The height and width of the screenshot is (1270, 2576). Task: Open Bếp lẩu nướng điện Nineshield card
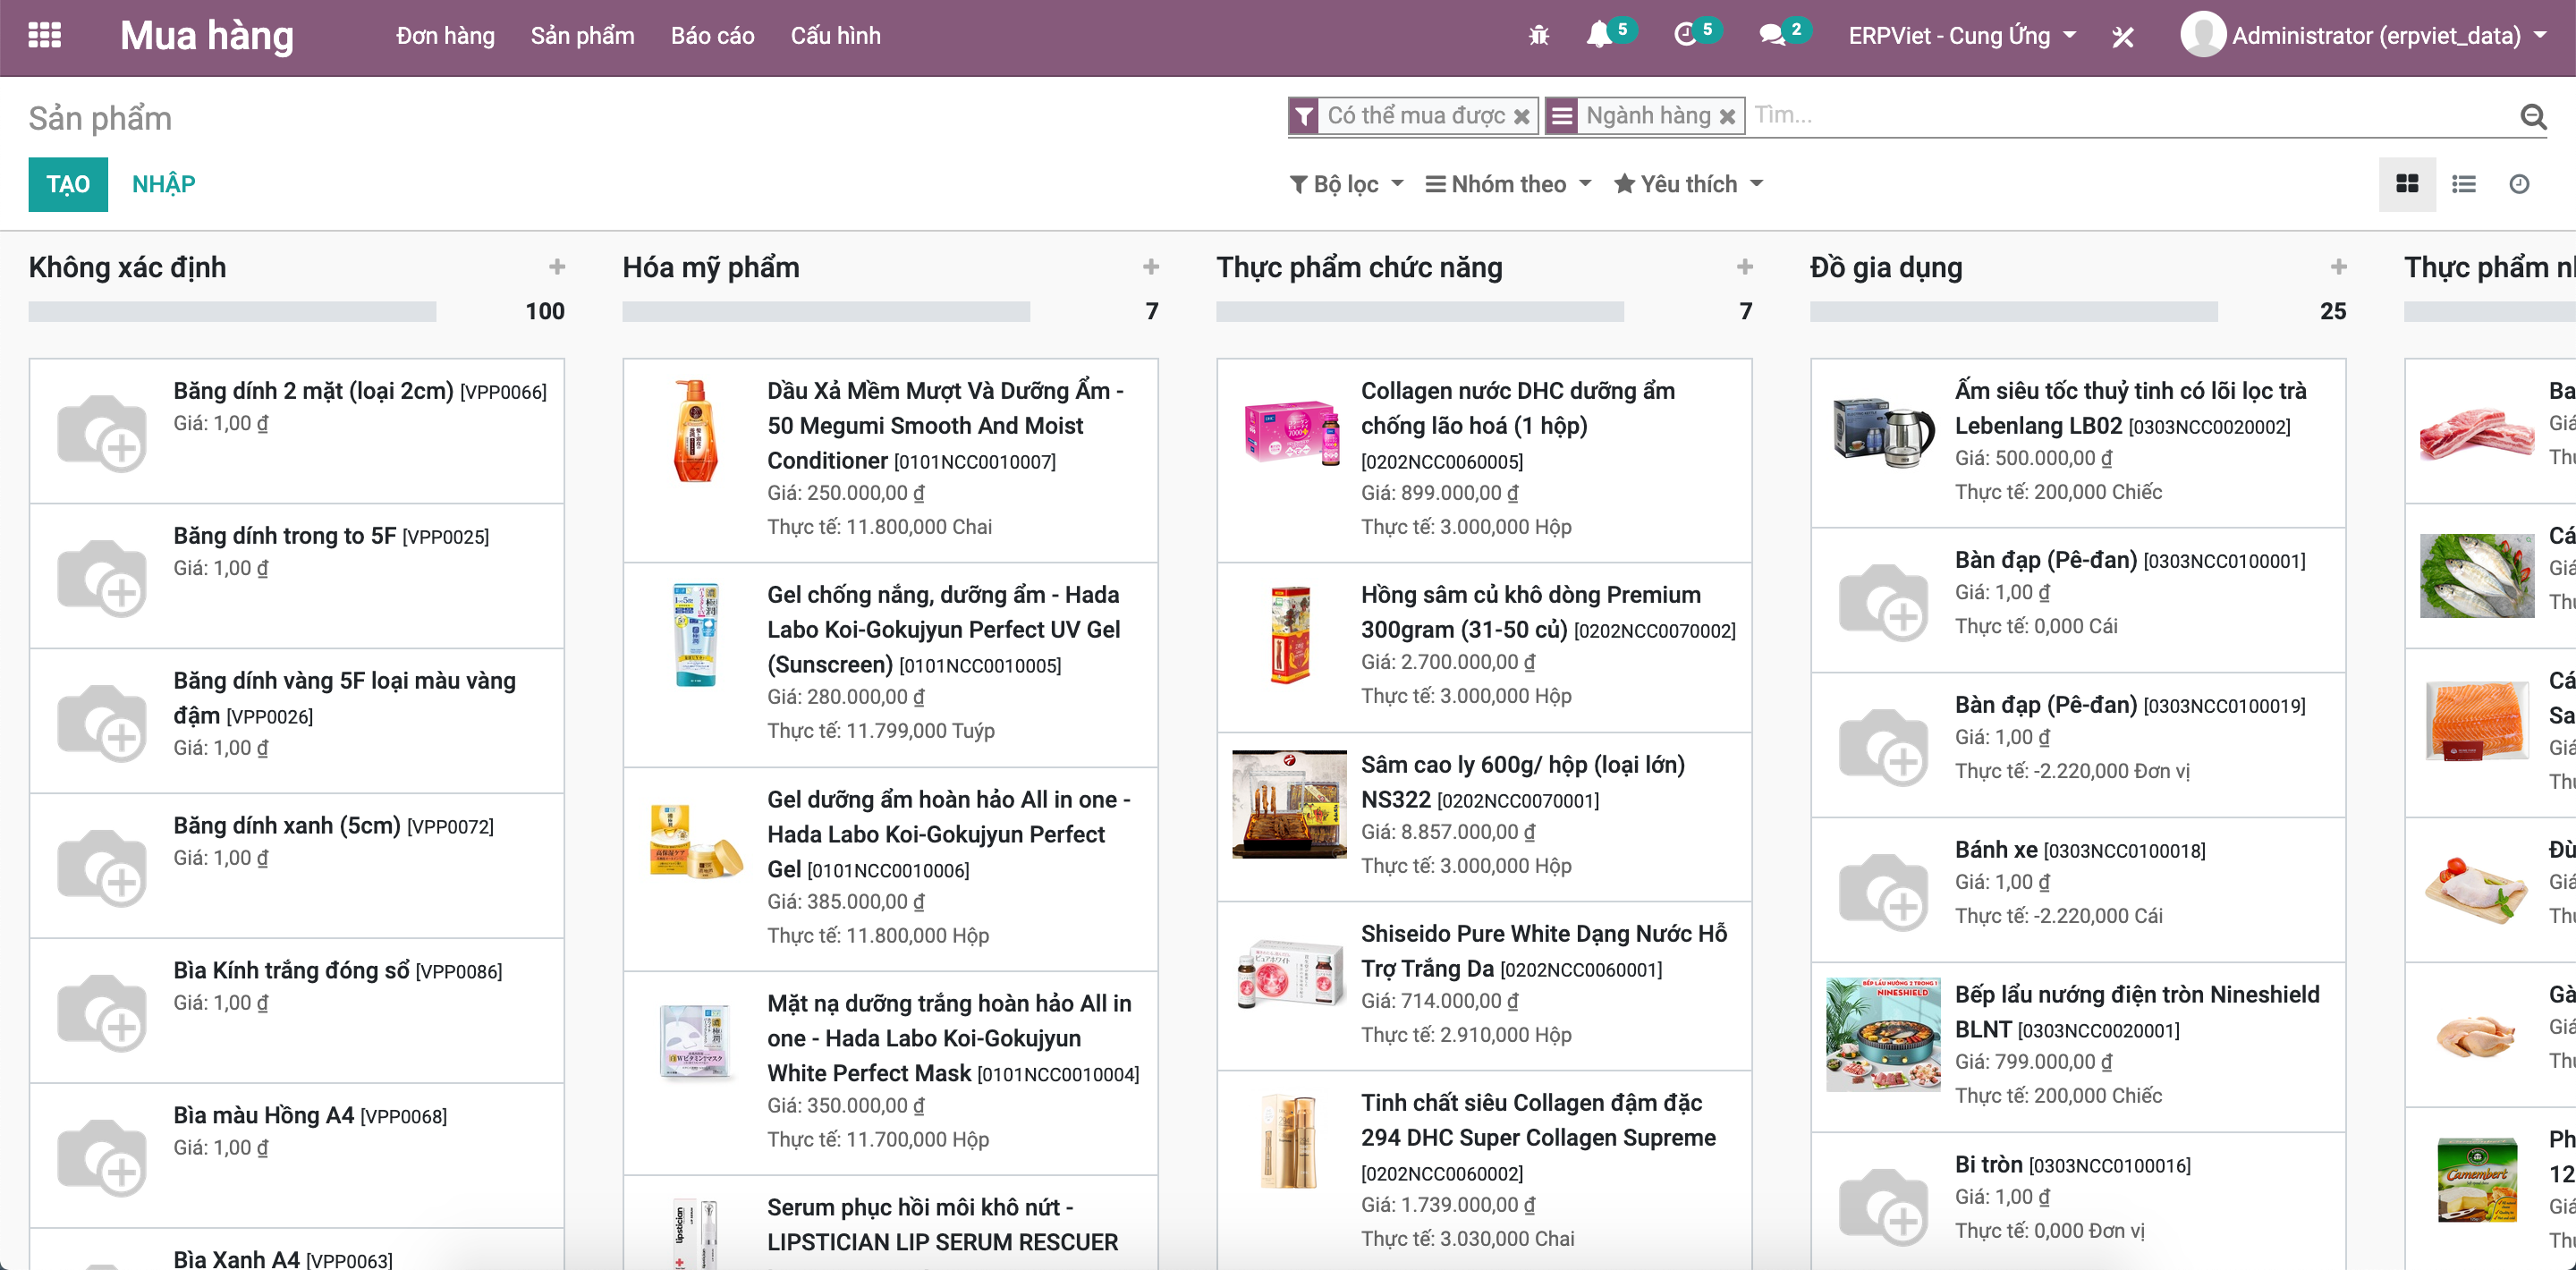2078,1046
